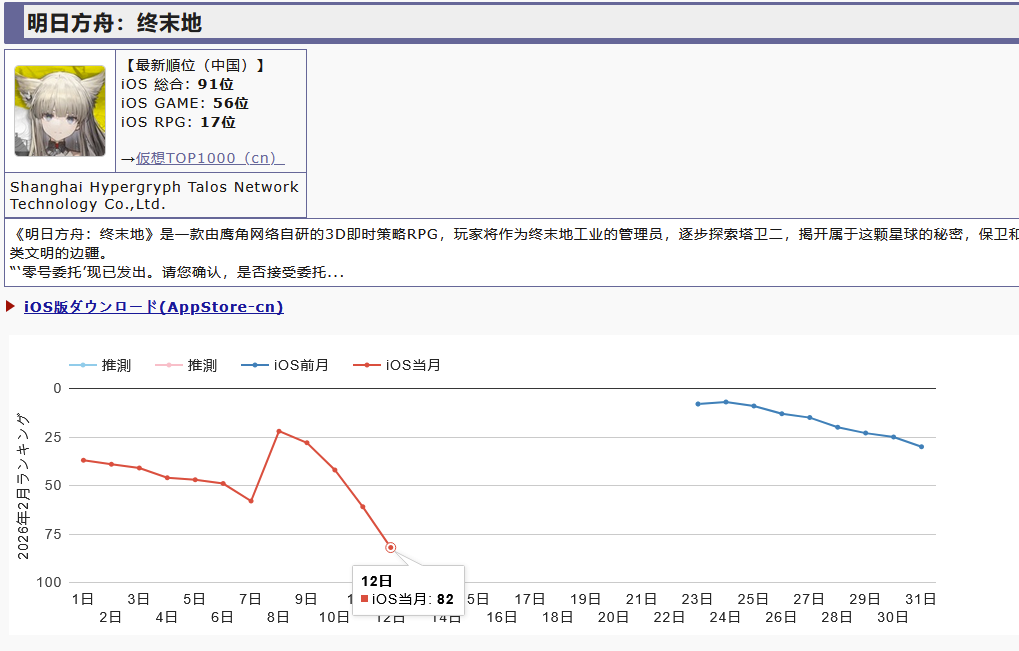Click the 9日 data point on red line

[307, 443]
